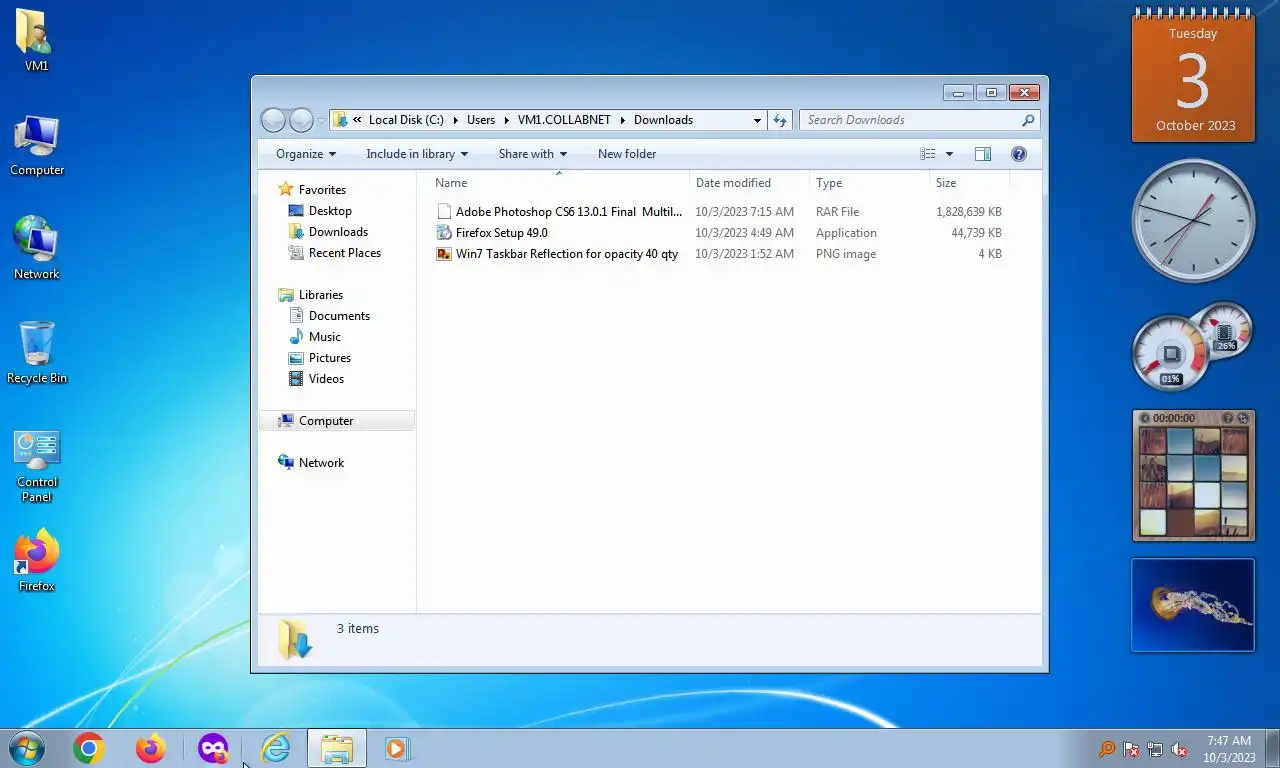
Task: Click the analog clock gadget
Action: (x=1193, y=220)
